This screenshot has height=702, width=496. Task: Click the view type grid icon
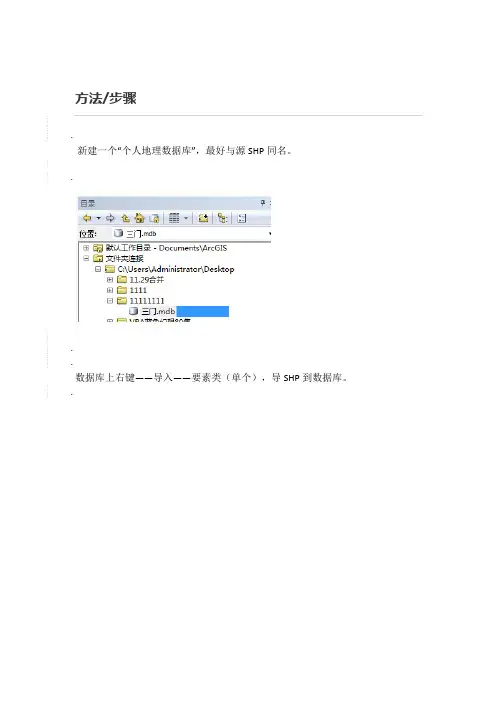pos(174,218)
